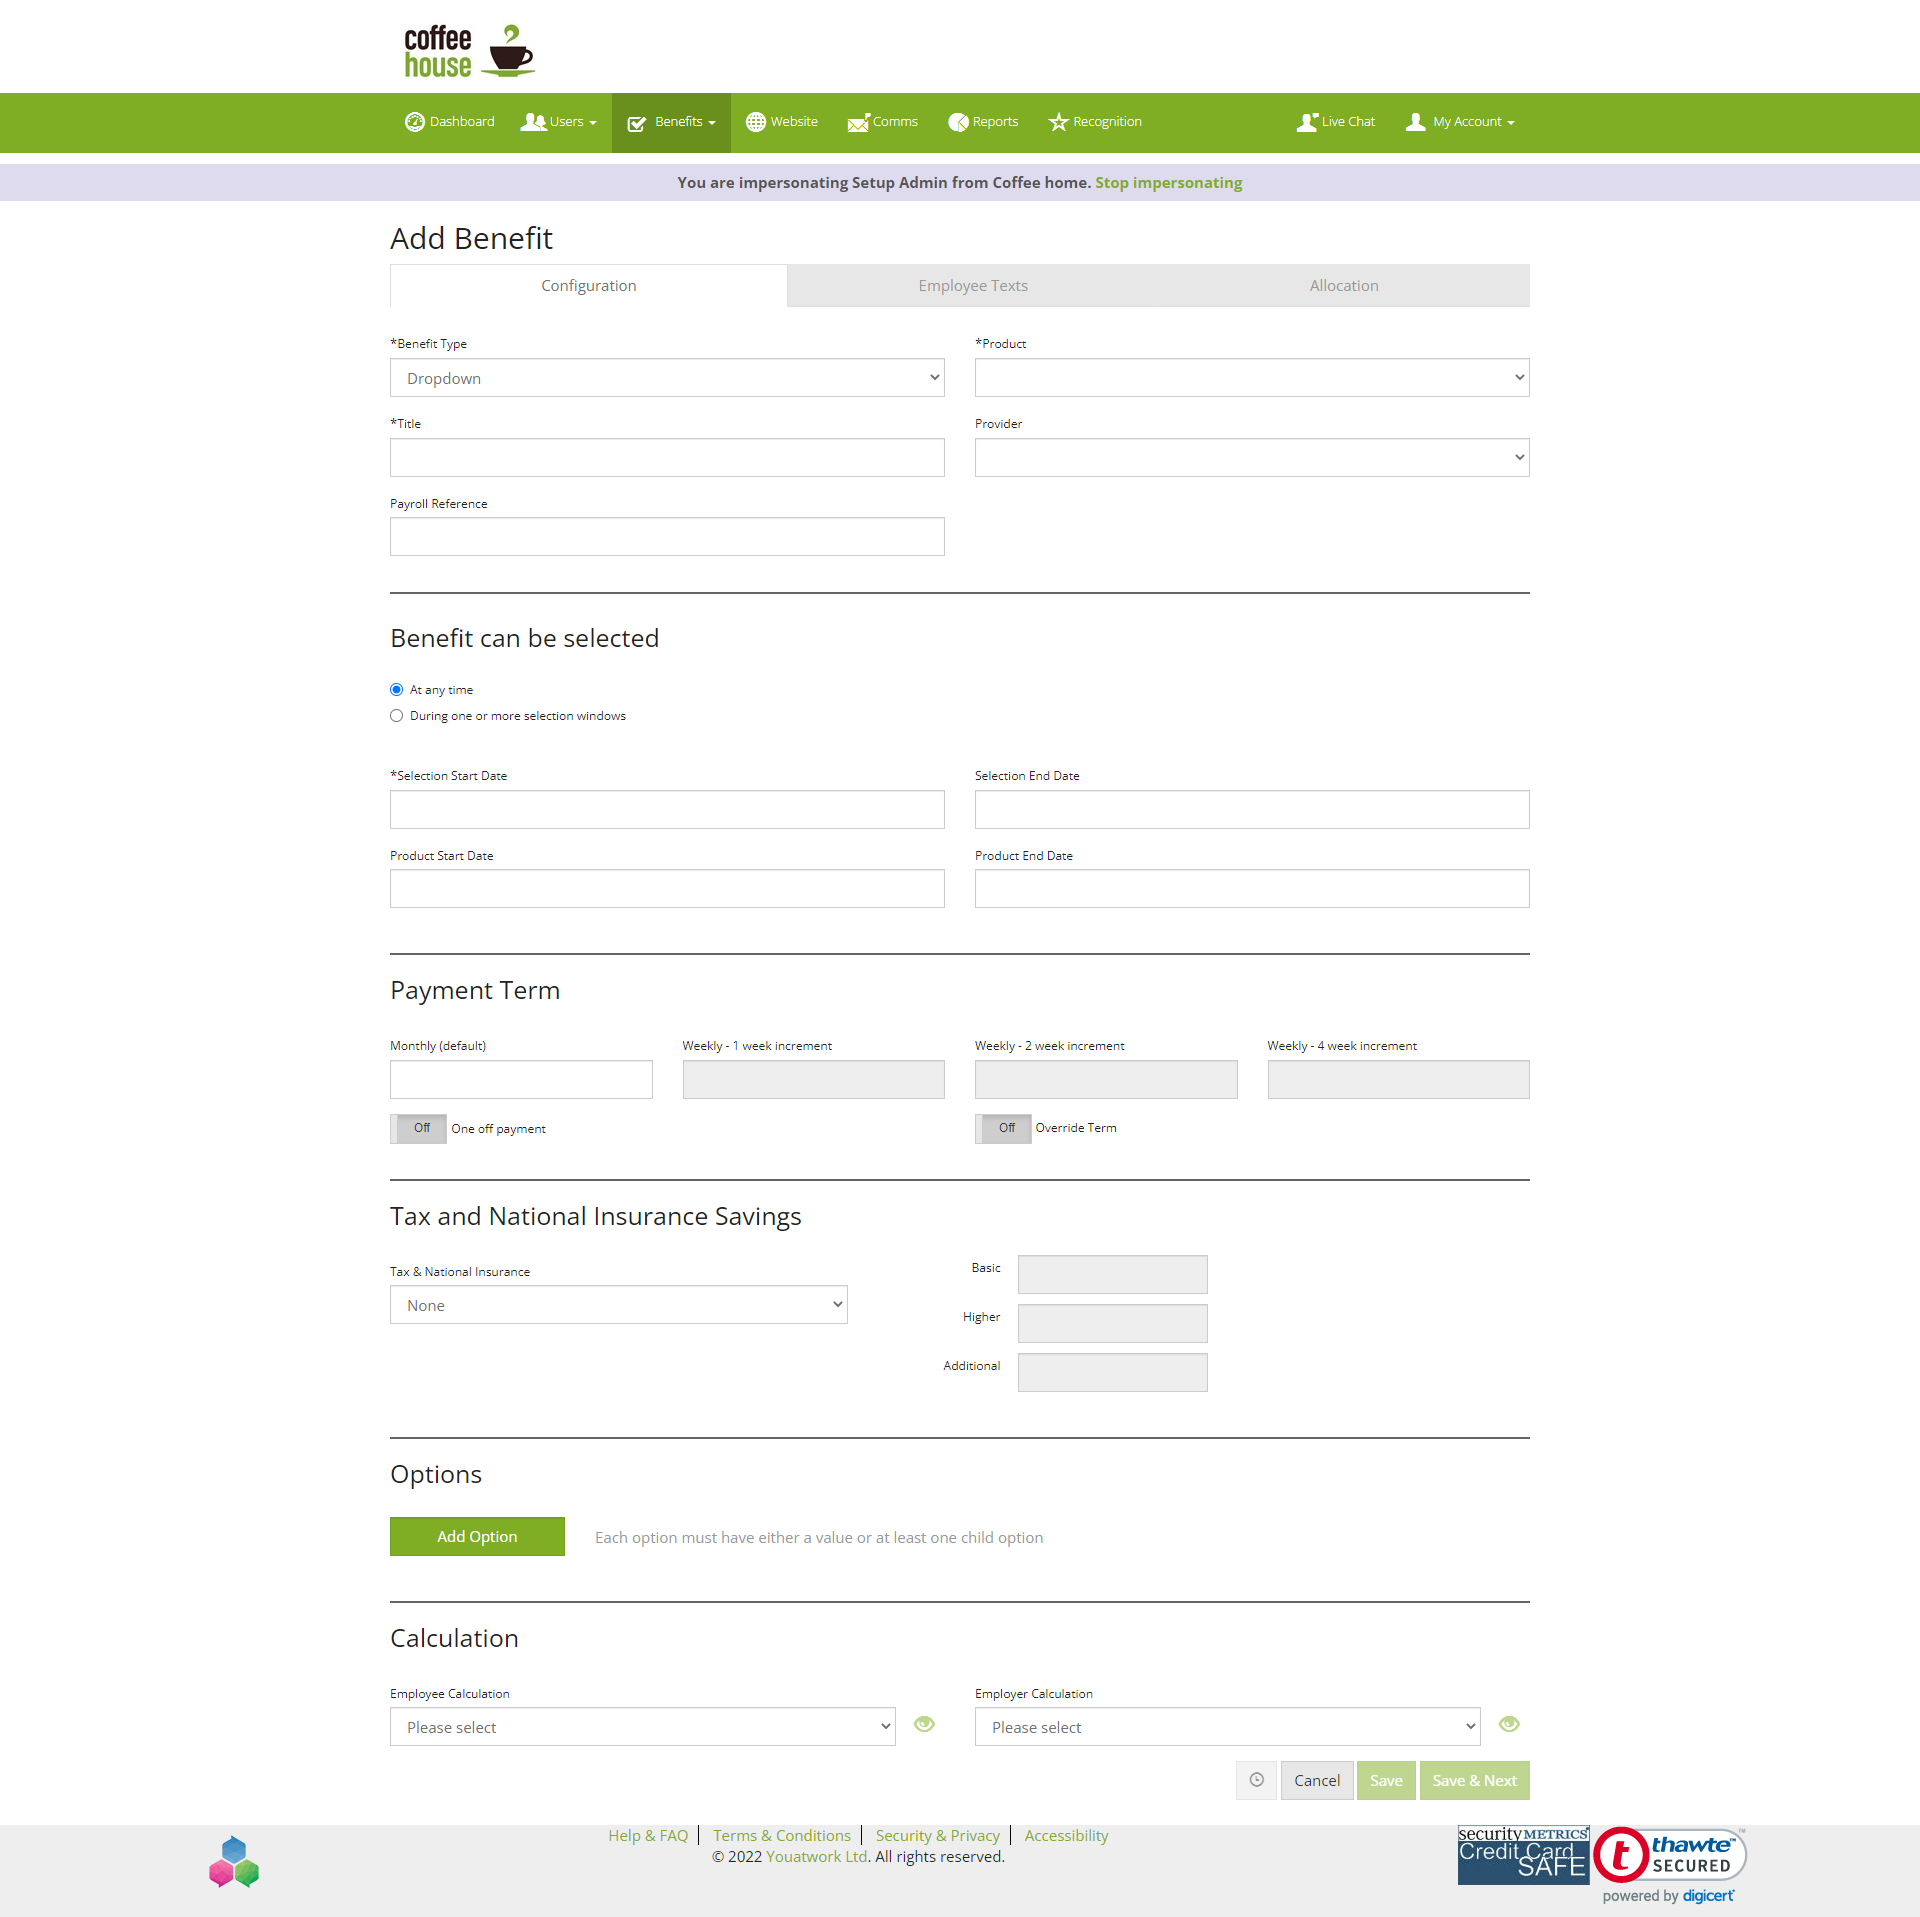
Task: Click the Website globe icon
Action: [x=756, y=122]
